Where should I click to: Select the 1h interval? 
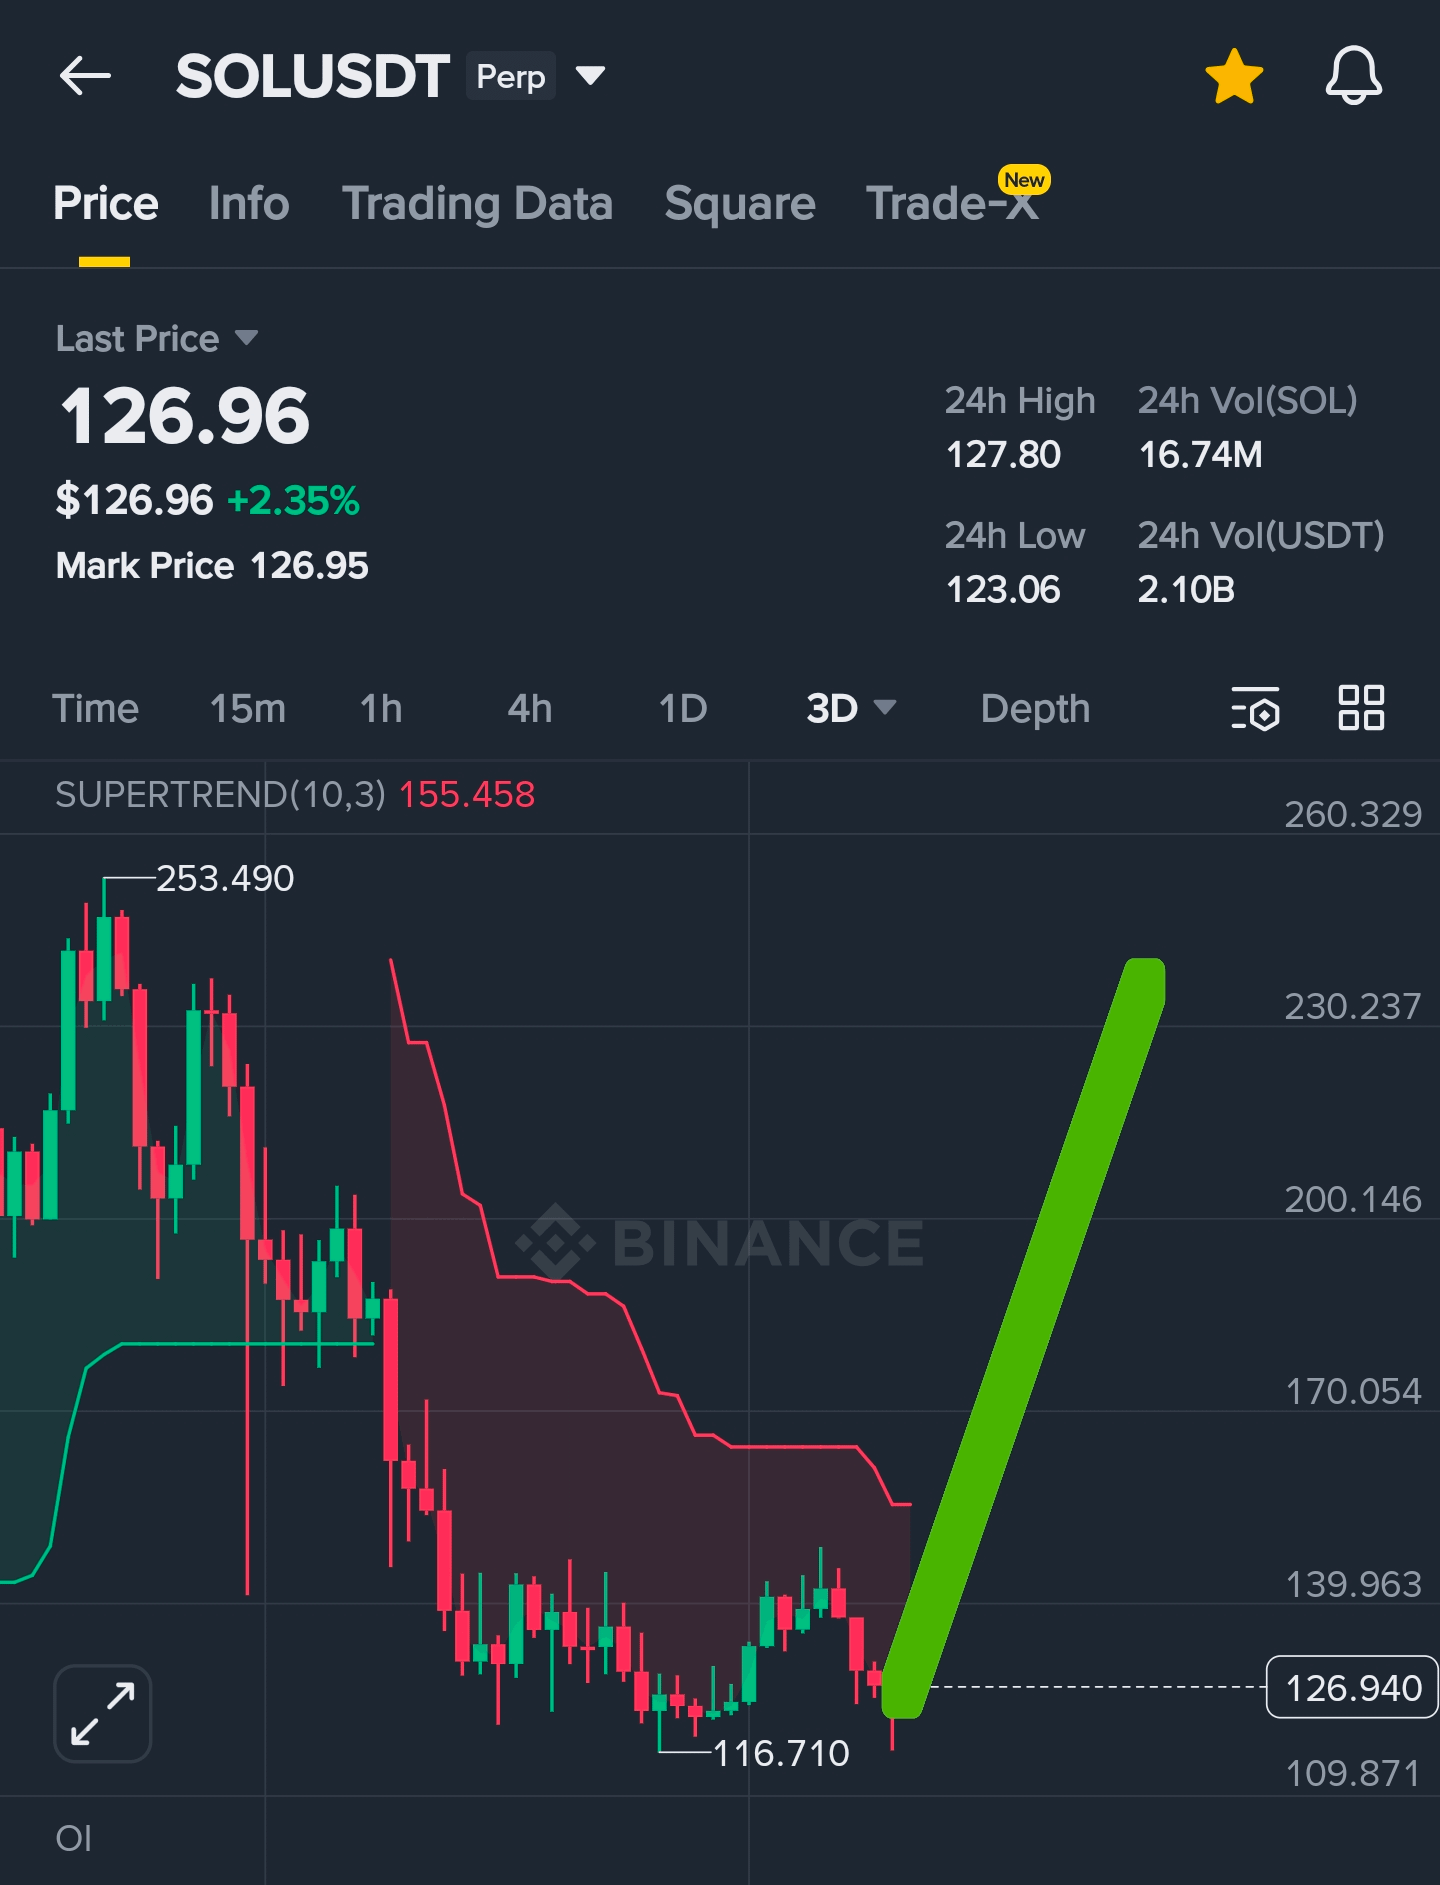click(381, 708)
